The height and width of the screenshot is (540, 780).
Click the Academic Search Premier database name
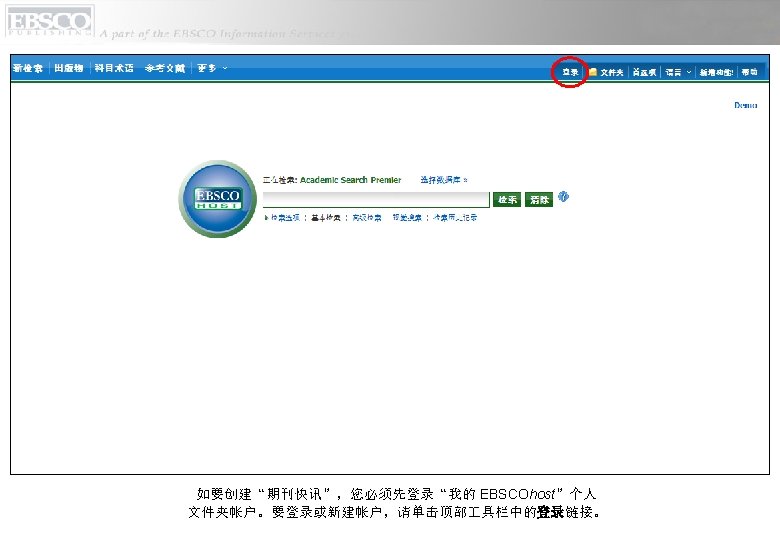click(351, 180)
